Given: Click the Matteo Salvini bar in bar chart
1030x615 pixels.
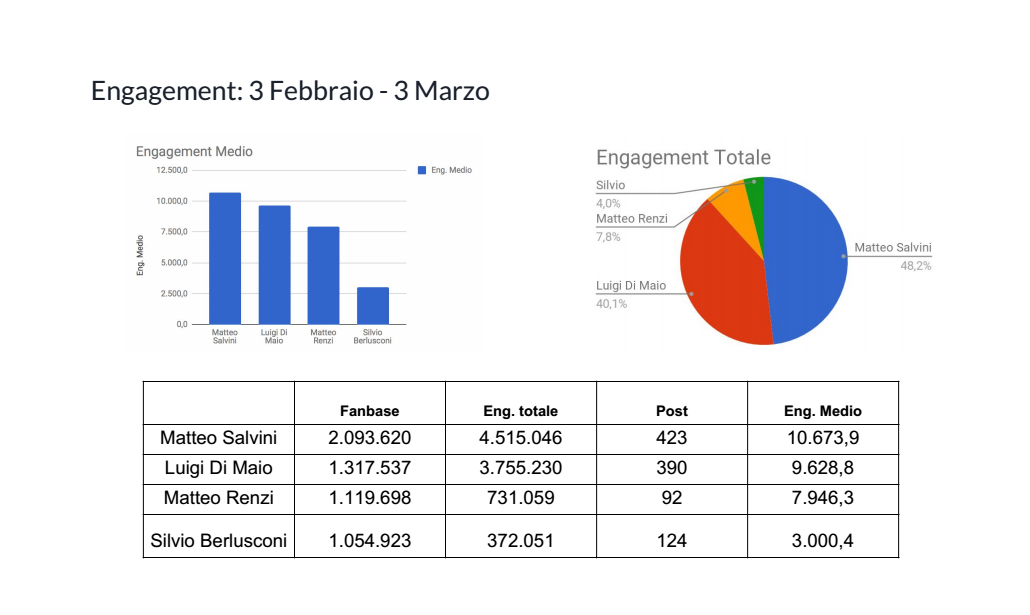Looking at the screenshot, I should click(x=225, y=258).
